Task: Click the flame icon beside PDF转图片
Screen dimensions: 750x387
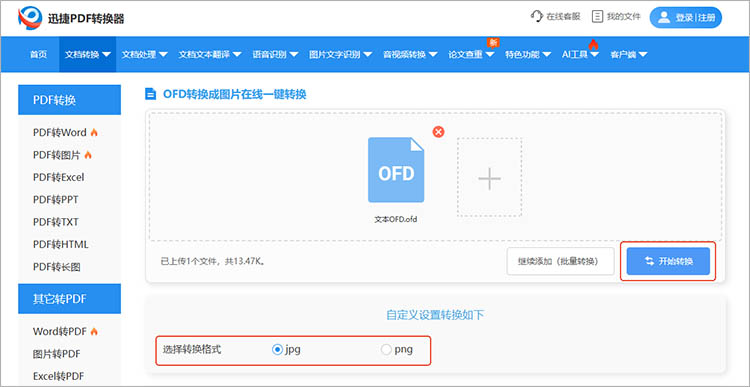Action: 88,155
